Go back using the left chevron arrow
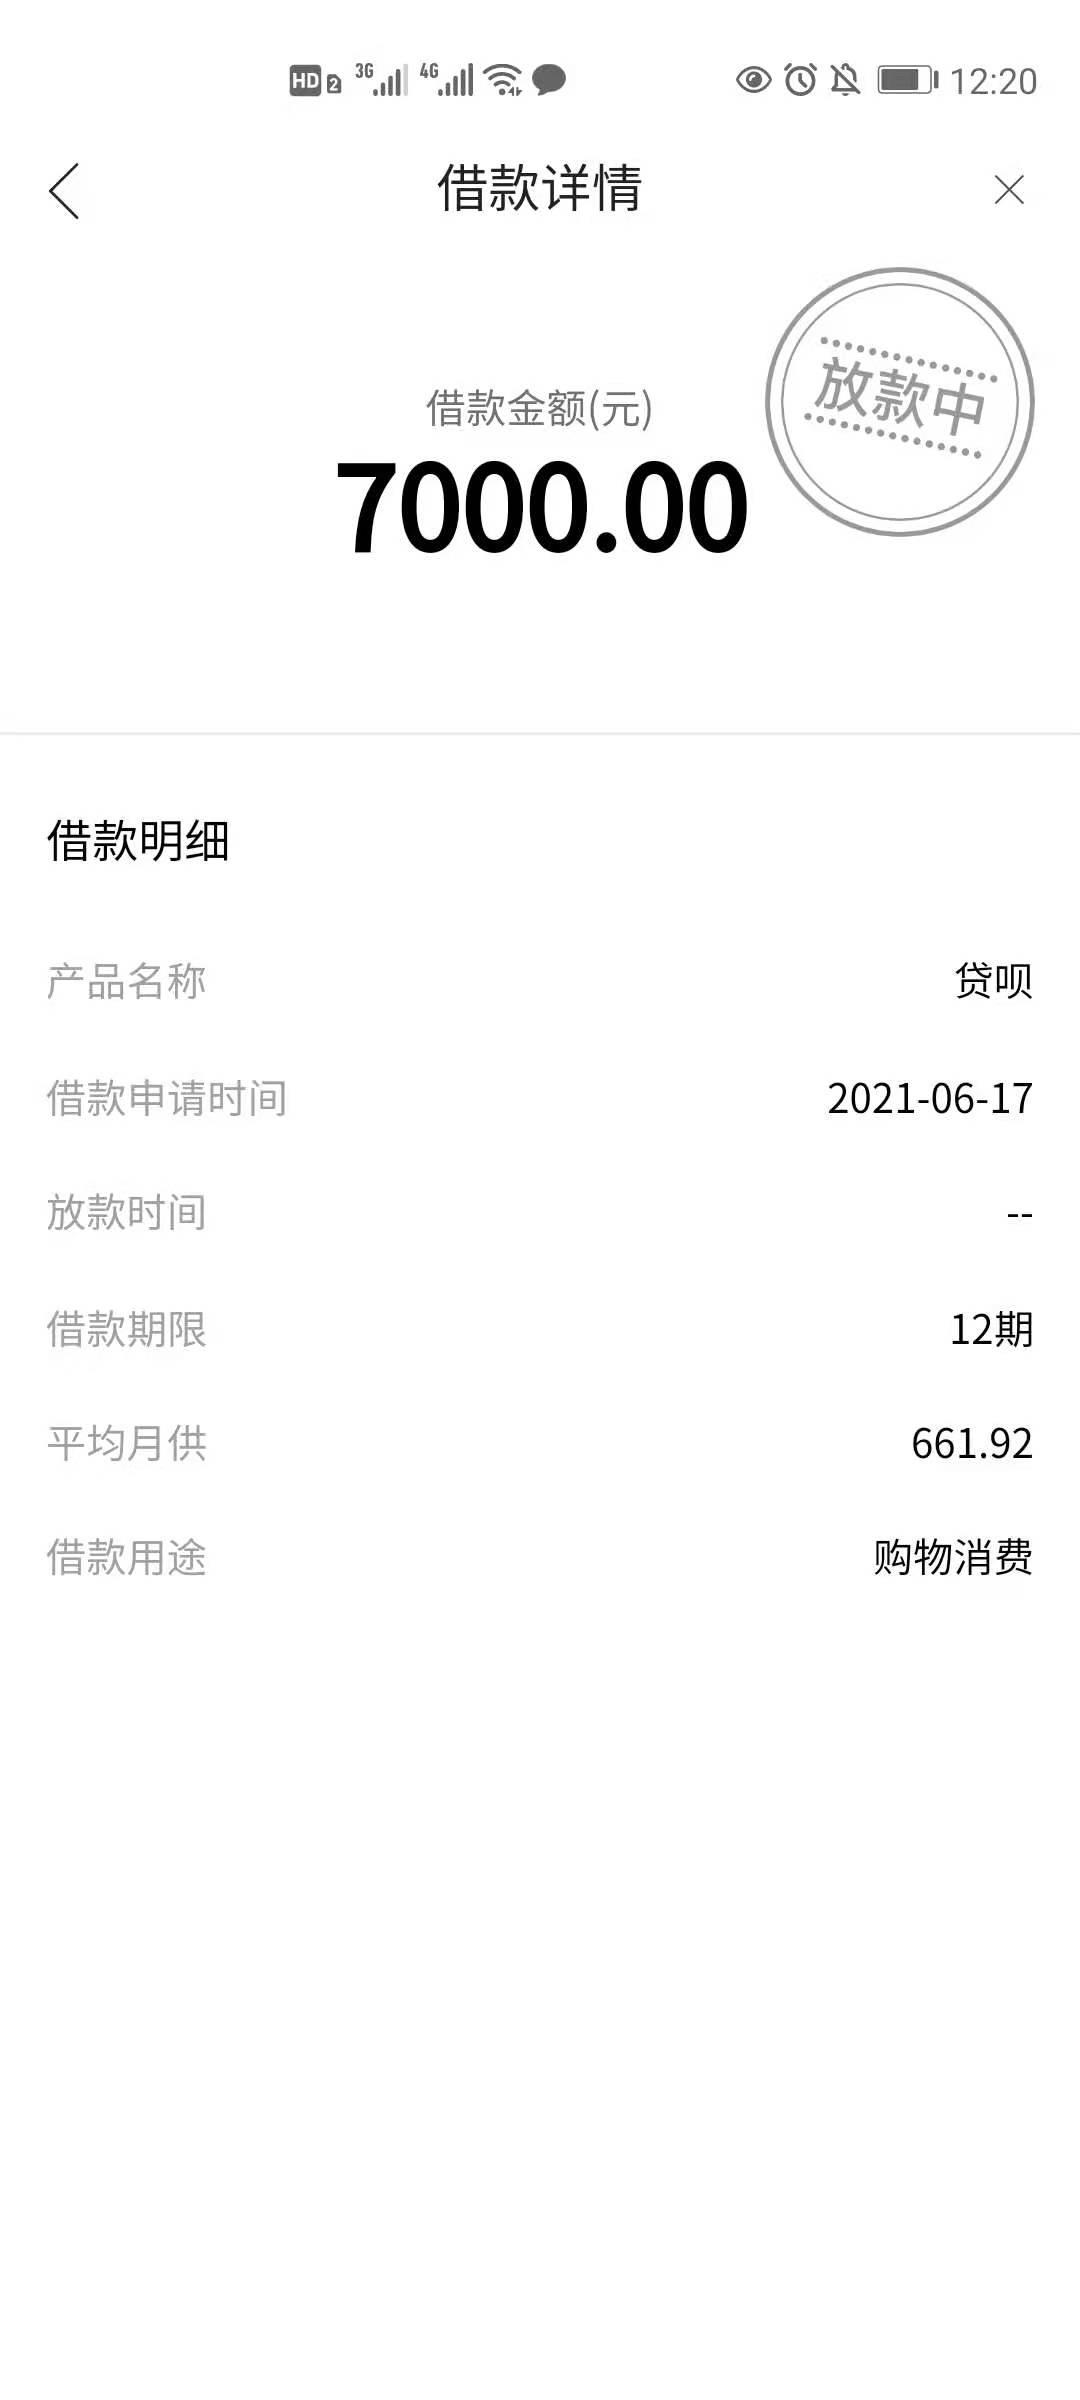This screenshot has height=2400, width=1080. click(x=64, y=190)
